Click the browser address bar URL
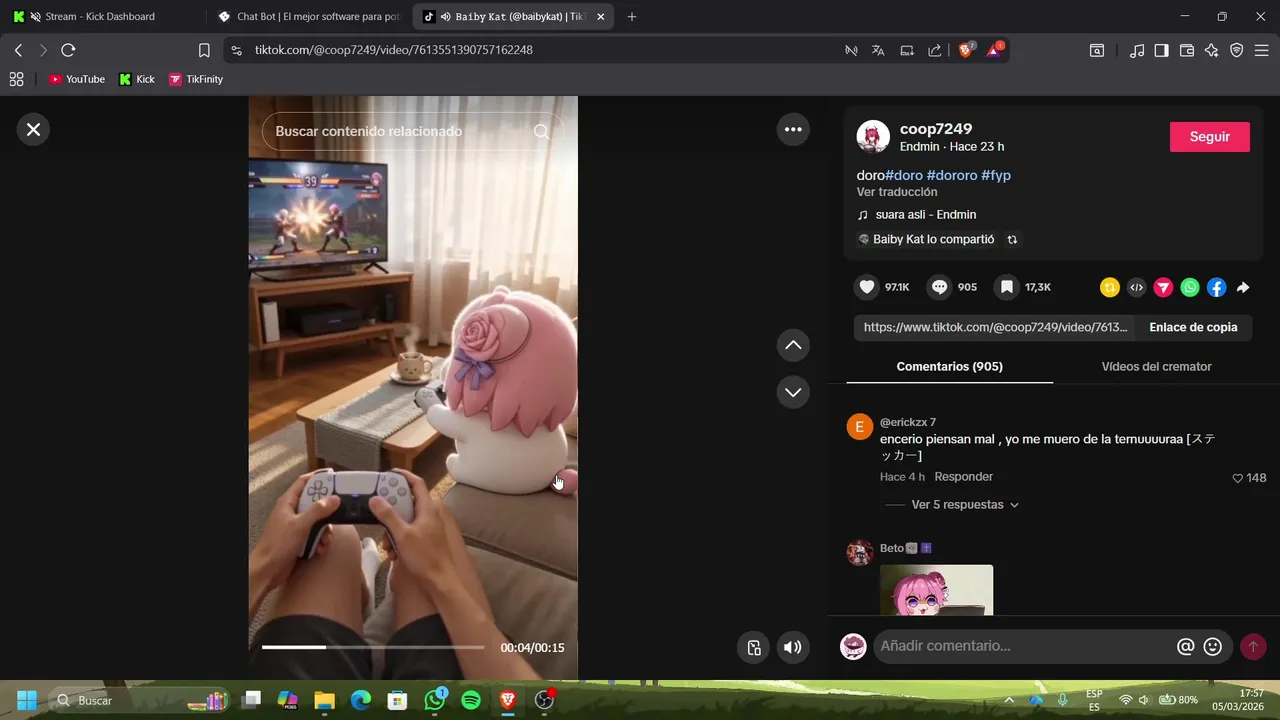This screenshot has width=1280, height=720. click(x=393, y=50)
